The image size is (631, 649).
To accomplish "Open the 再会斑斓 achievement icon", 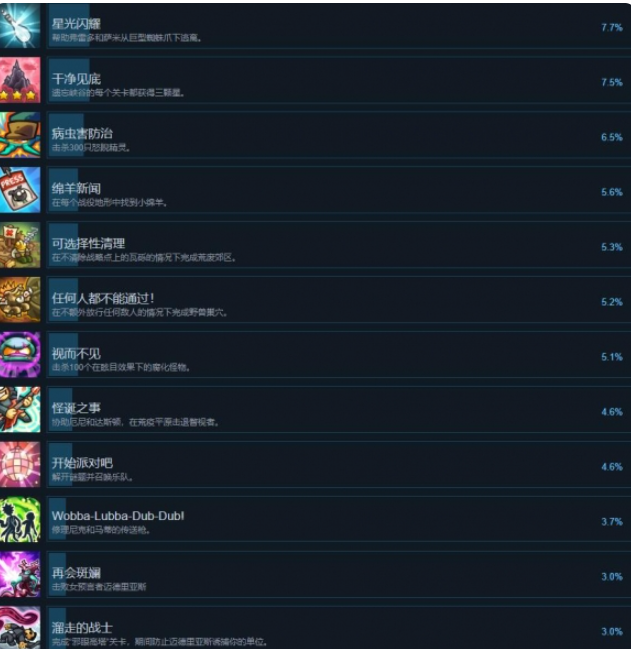I will (x=20, y=574).
